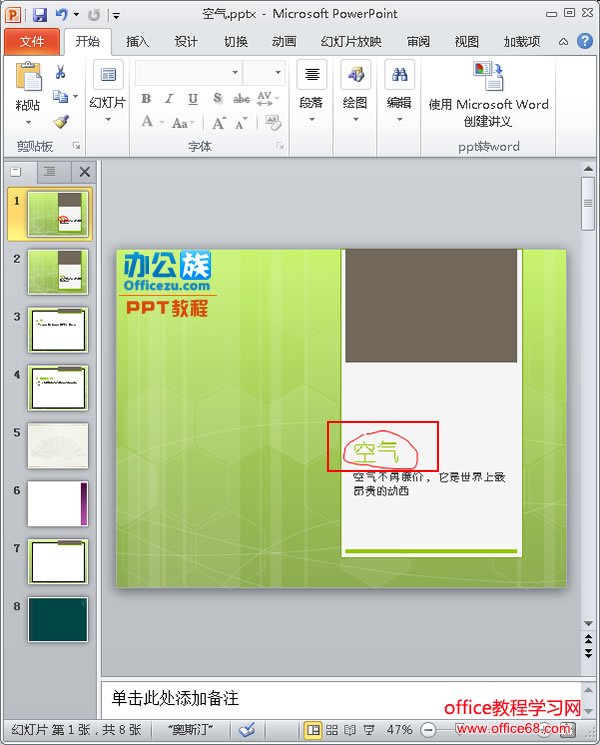Open PowerPoint Help question mark
The width and height of the screenshot is (600, 745).
[585, 41]
